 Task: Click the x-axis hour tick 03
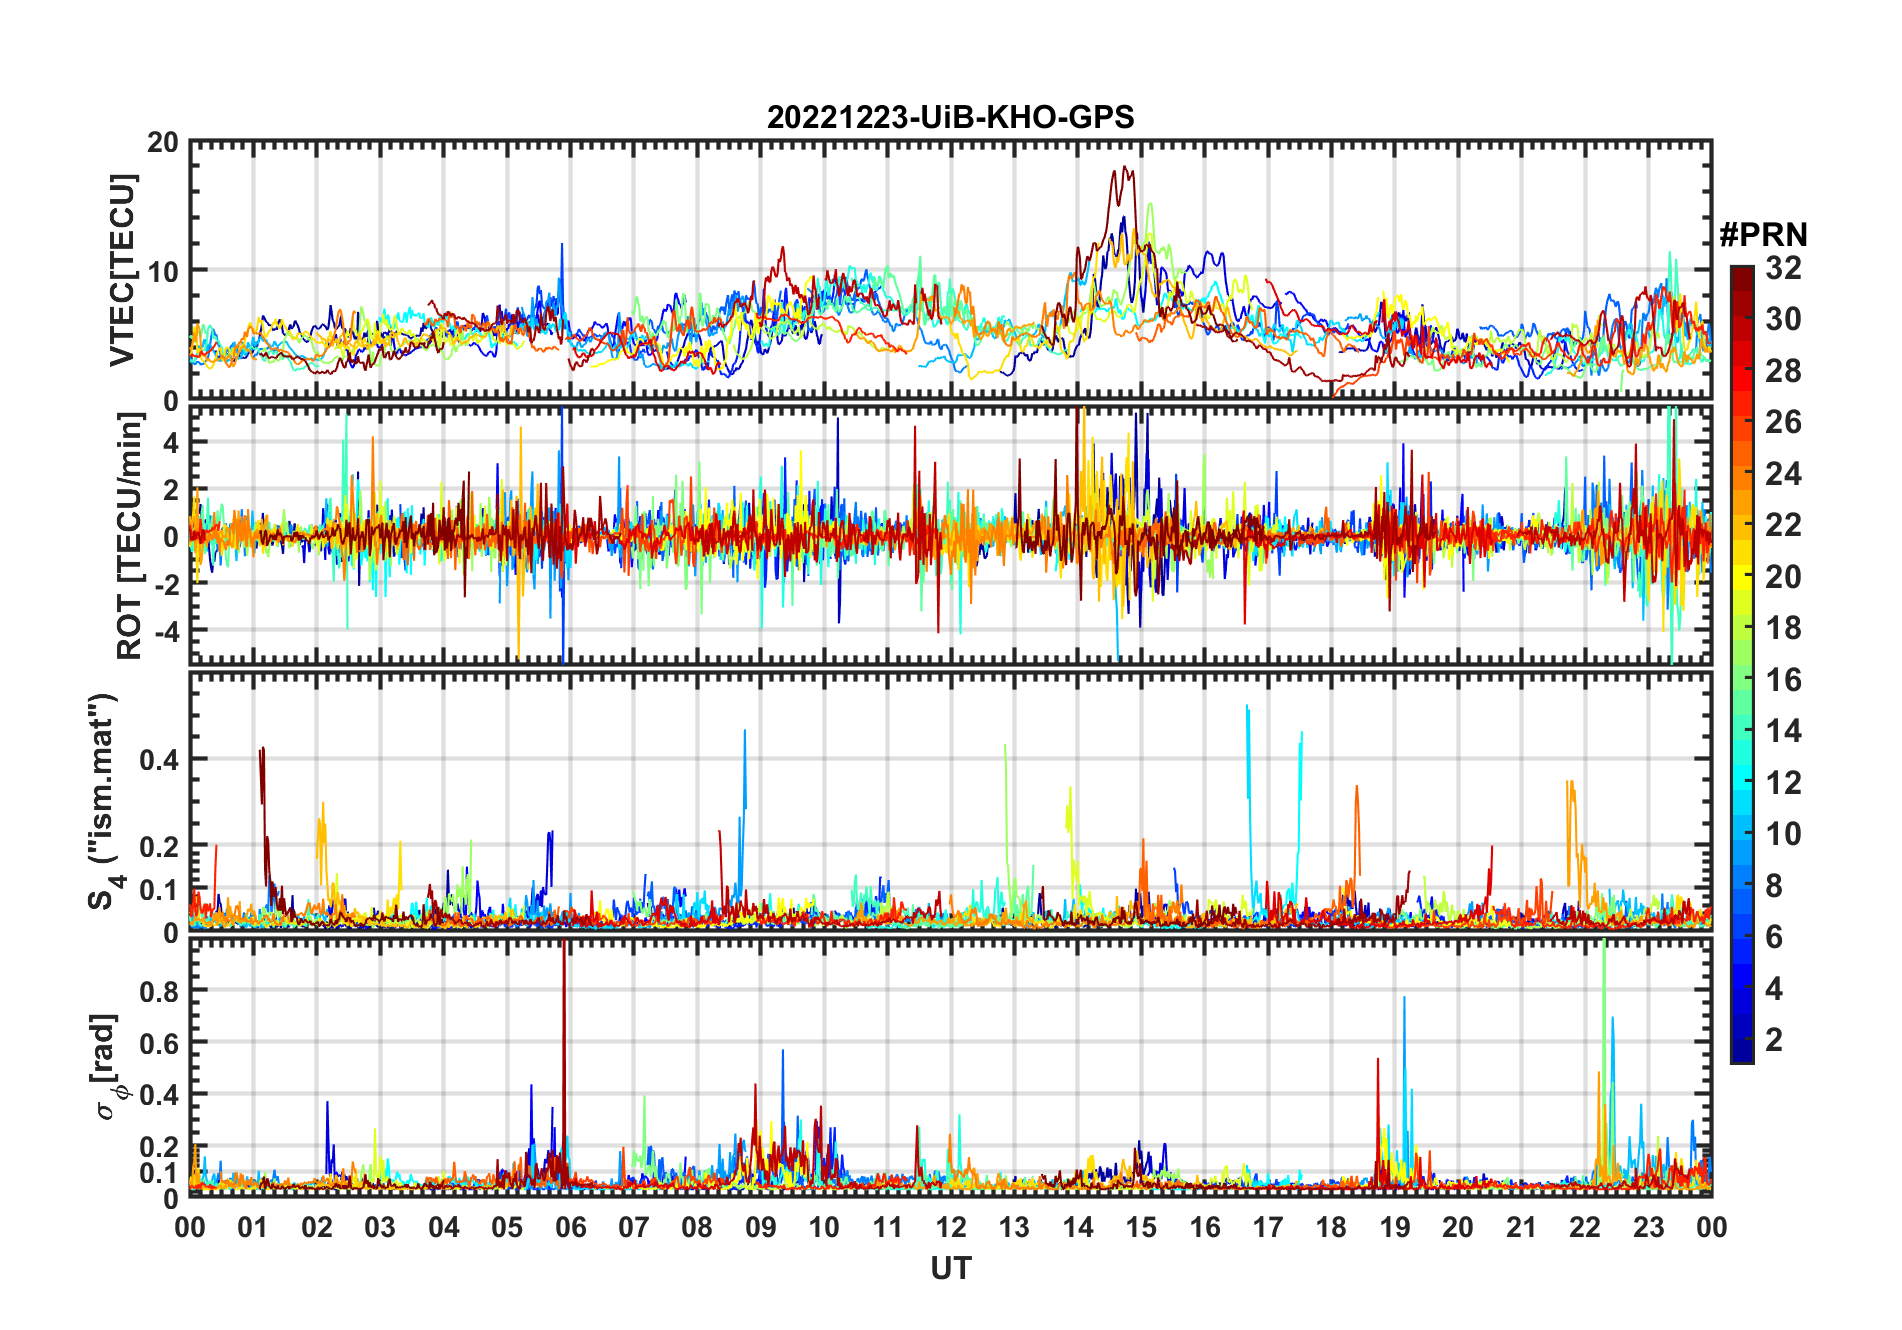pyautogui.click(x=380, y=1227)
